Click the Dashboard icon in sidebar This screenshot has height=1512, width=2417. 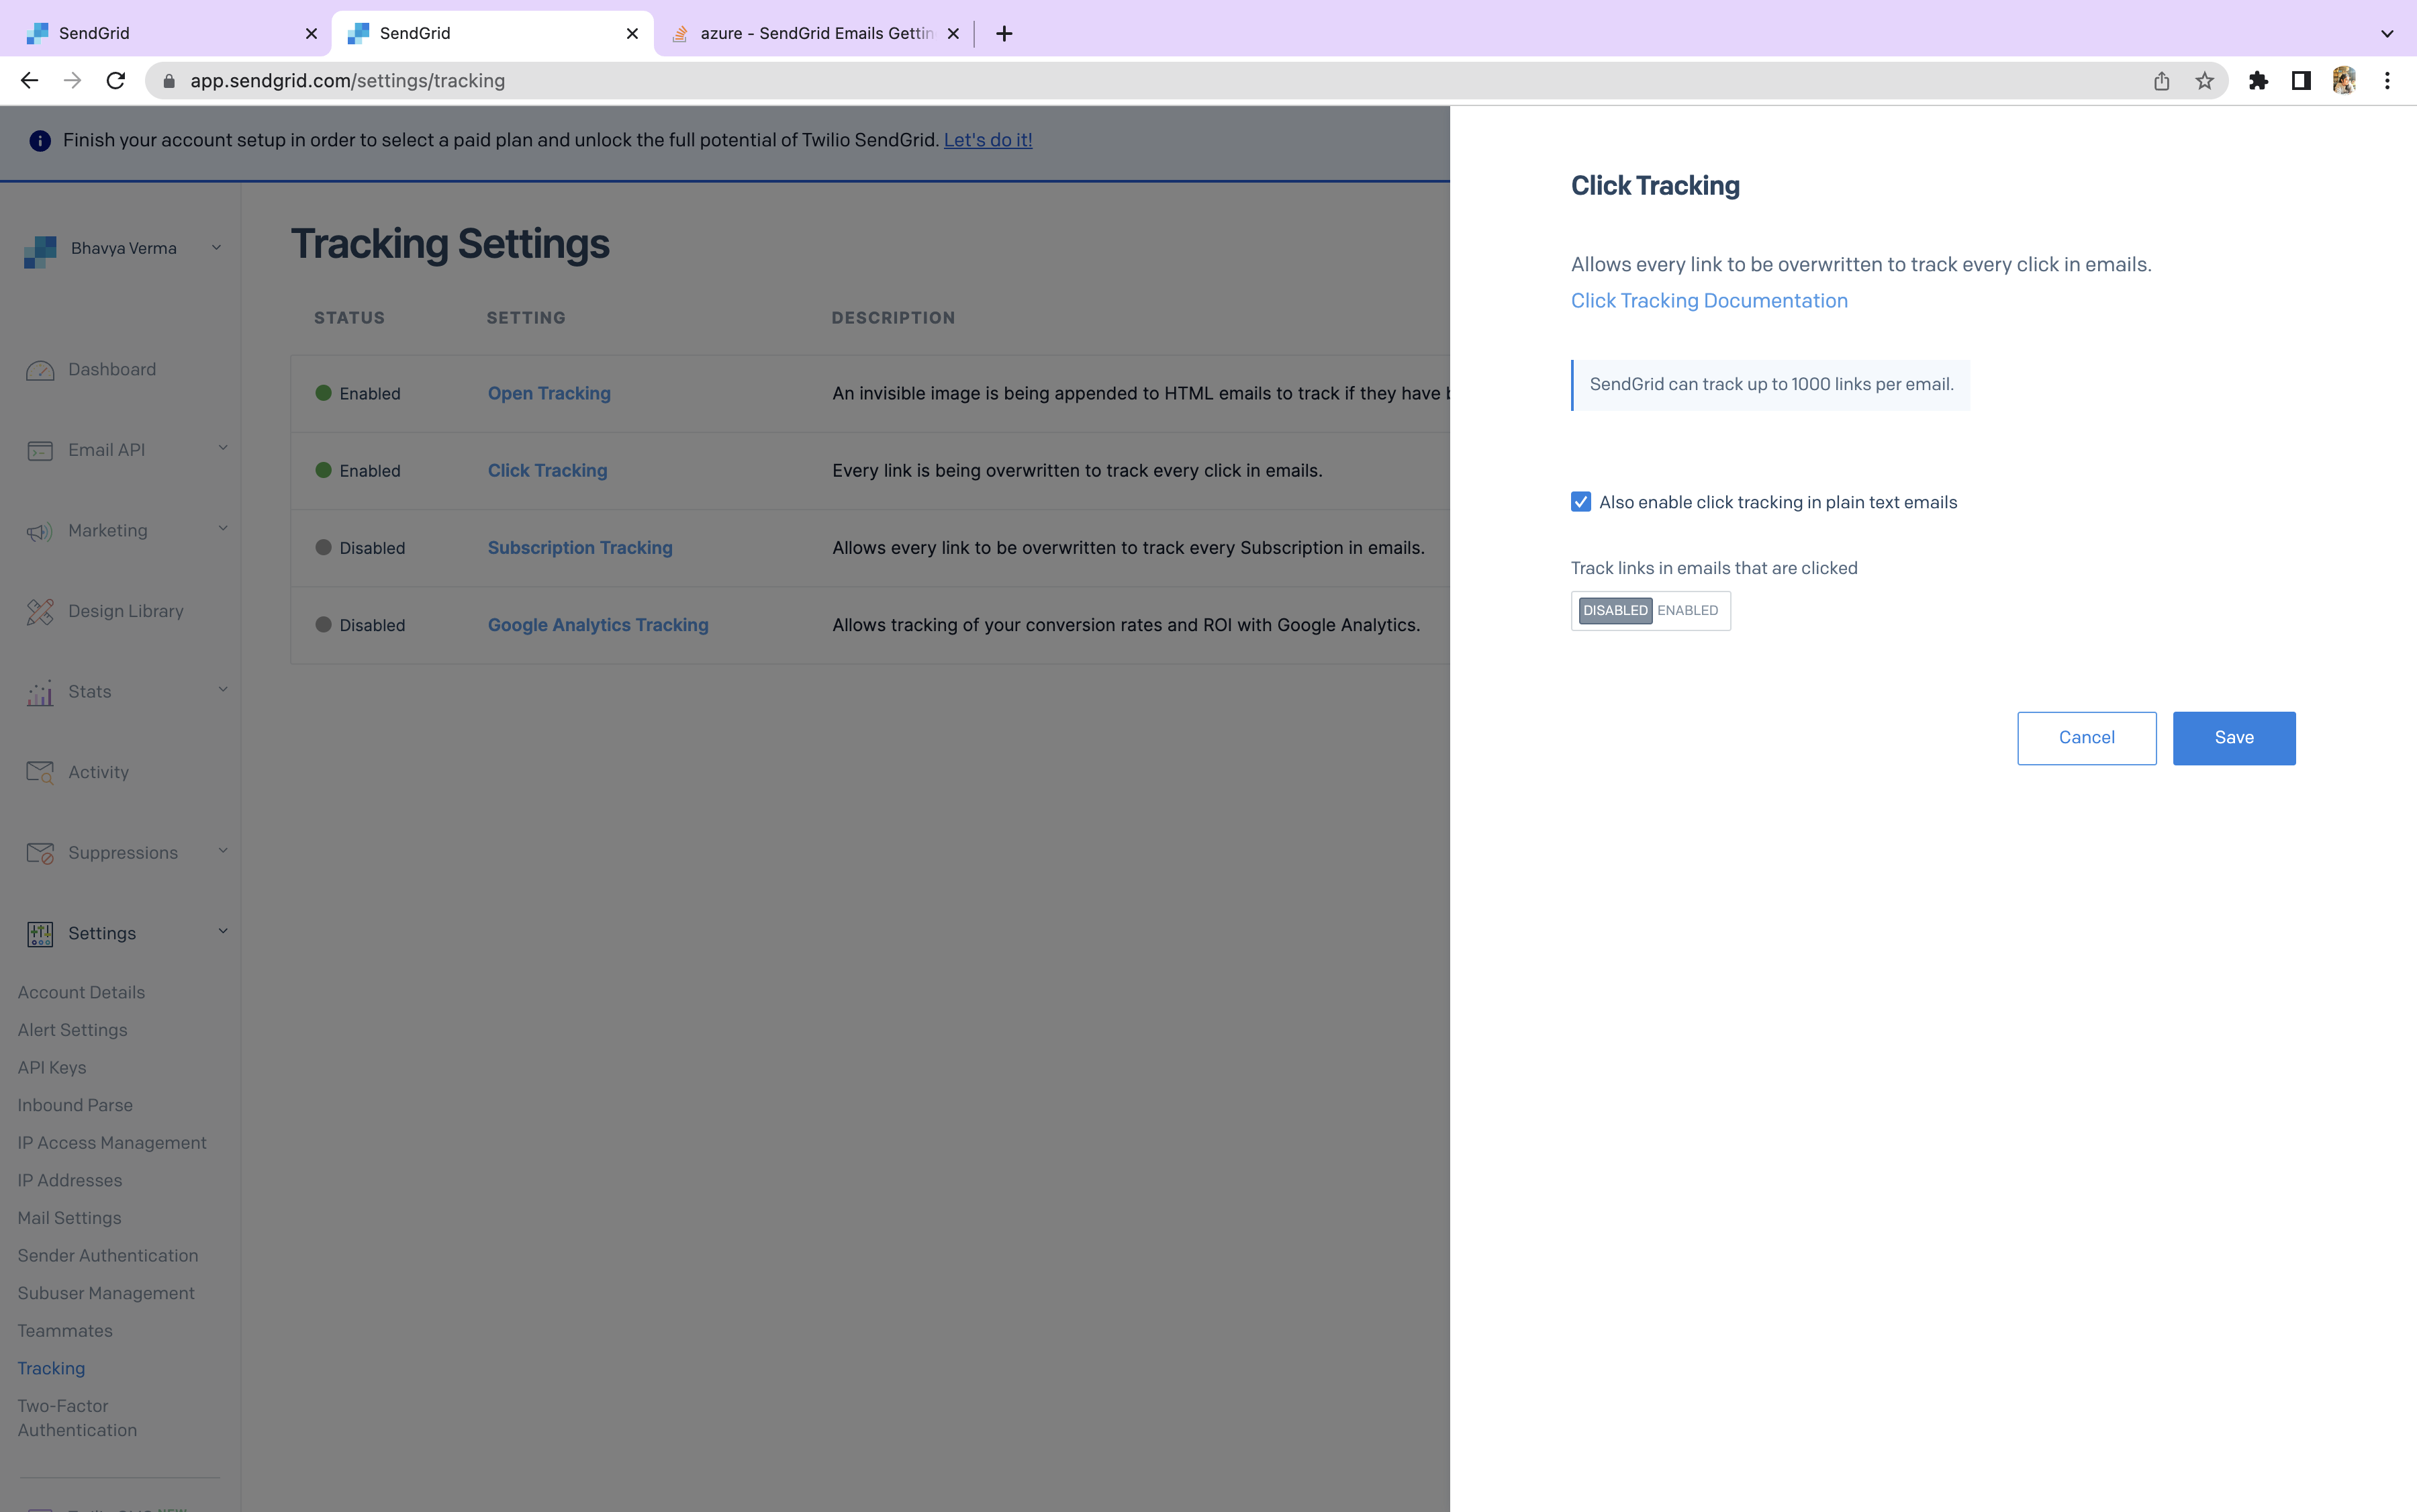pyautogui.click(x=42, y=367)
